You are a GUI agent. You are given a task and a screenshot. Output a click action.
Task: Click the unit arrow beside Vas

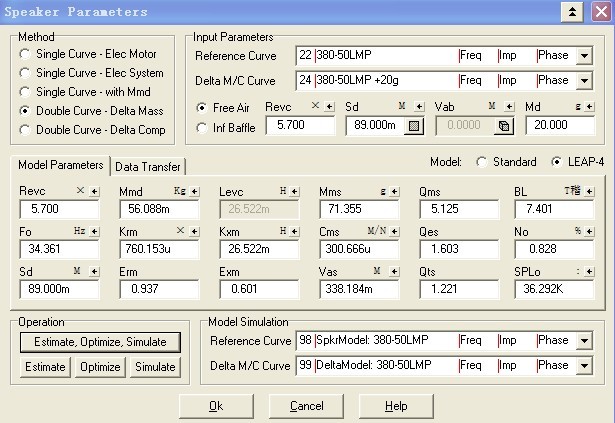pos(393,271)
